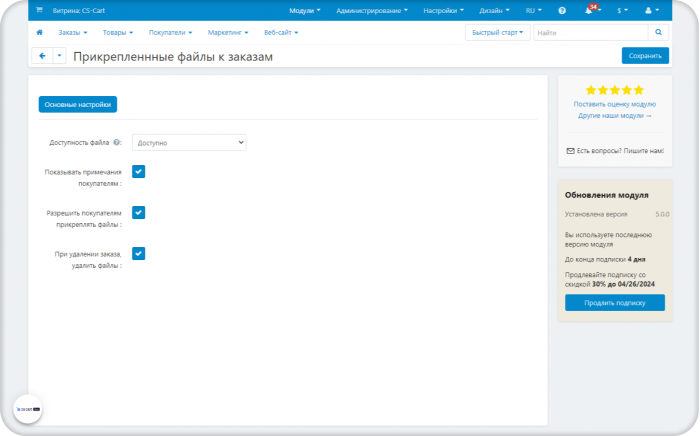Toggle allow customers to attach files checkbox
Viewport: 700px width, 436px height.
coord(138,213)
